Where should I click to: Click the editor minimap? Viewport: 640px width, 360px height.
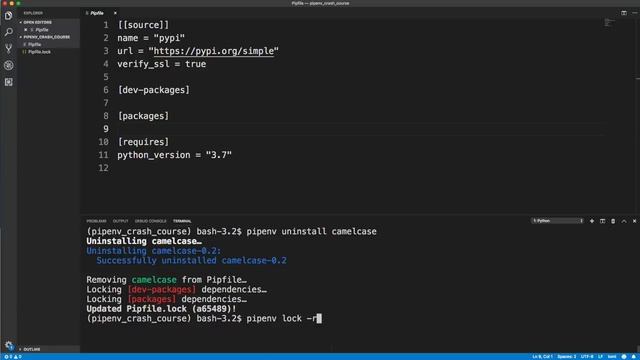[609, 22]
